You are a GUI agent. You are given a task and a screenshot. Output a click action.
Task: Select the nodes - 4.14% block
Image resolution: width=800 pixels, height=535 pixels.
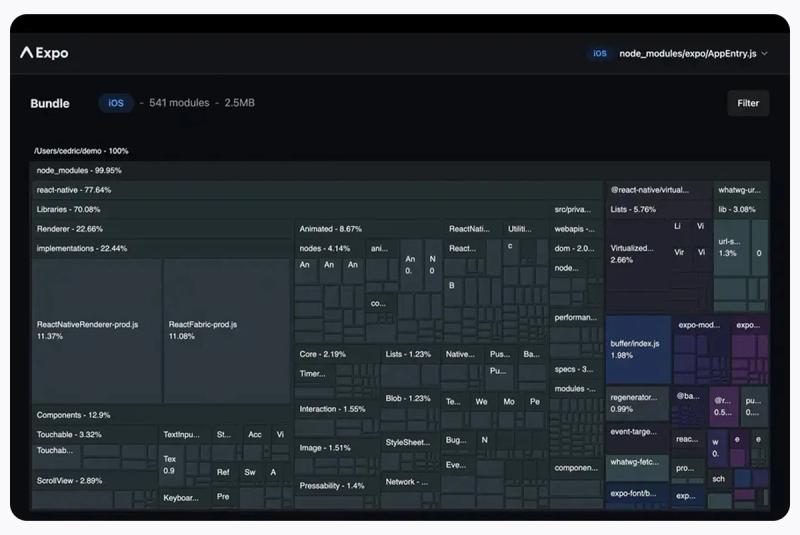(x=330, y=248)
